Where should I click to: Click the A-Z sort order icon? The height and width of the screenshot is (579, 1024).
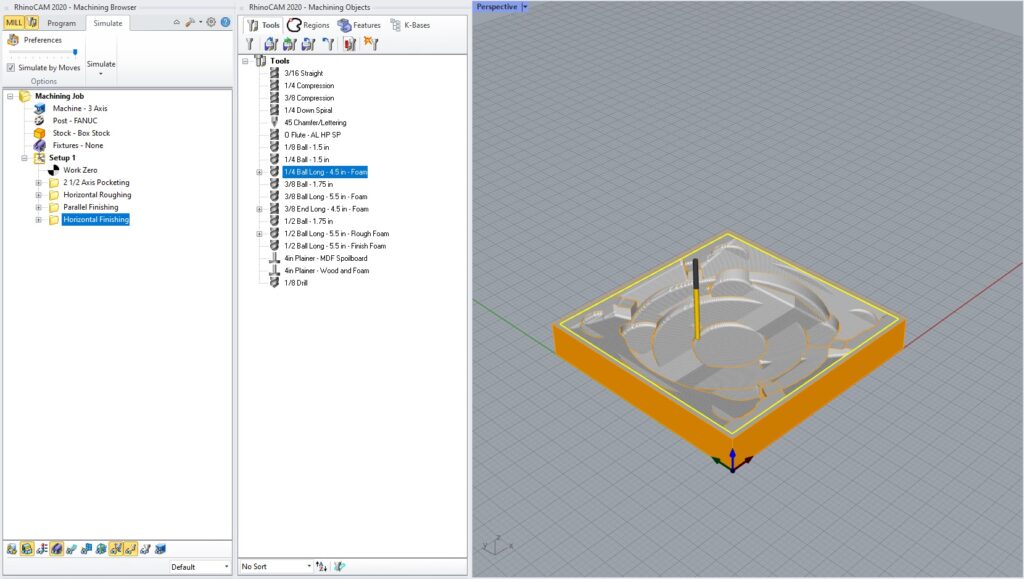(321, 566)
